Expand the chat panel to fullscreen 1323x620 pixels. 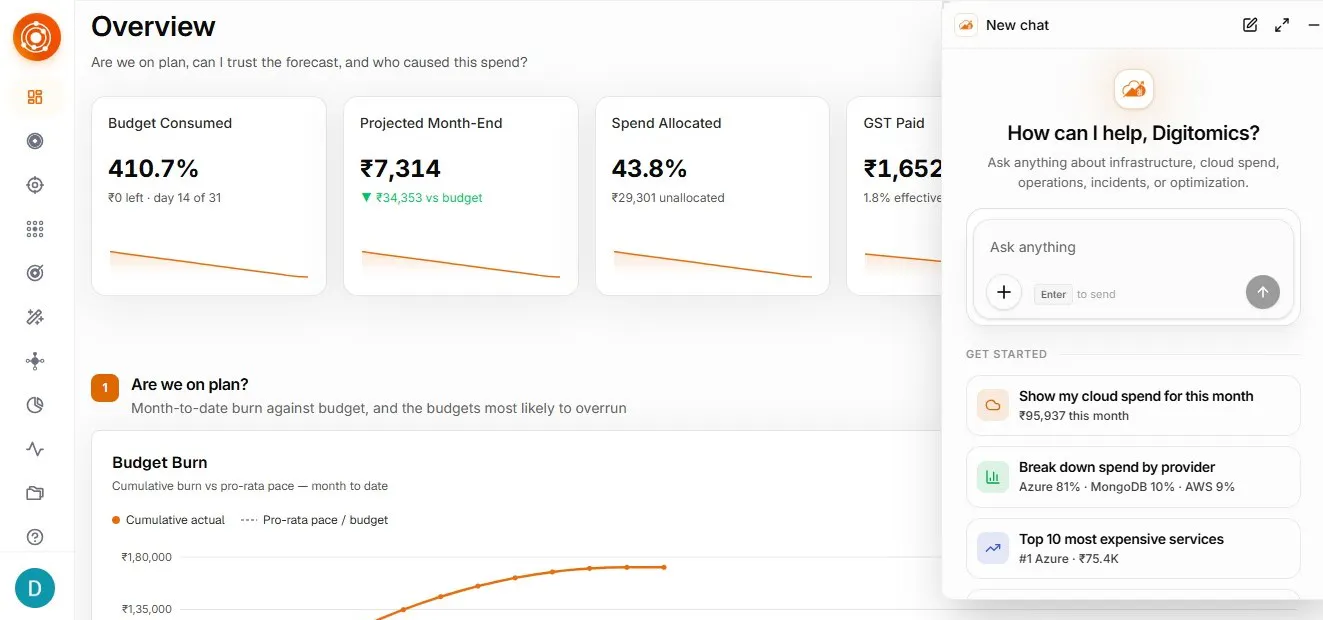pyautogui.click(x=1282, y=25)
